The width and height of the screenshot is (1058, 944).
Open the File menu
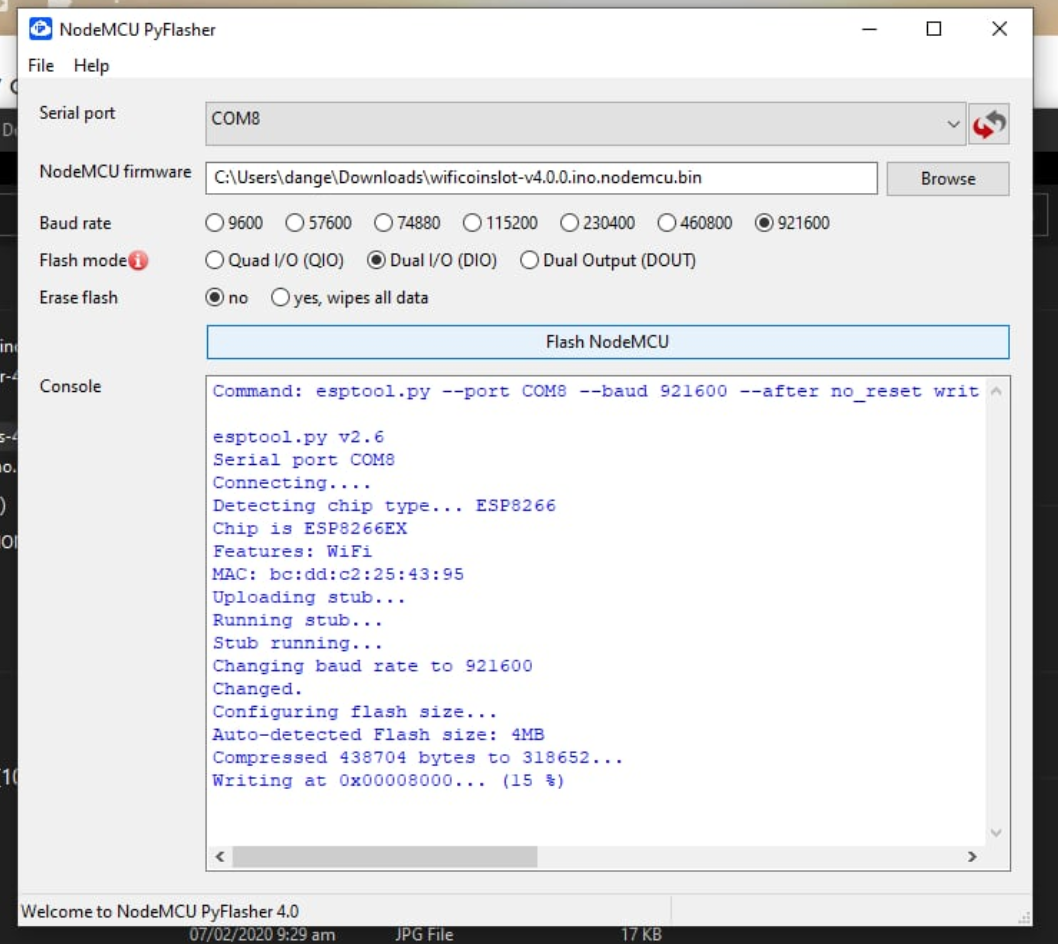click(x=41, y=66)
